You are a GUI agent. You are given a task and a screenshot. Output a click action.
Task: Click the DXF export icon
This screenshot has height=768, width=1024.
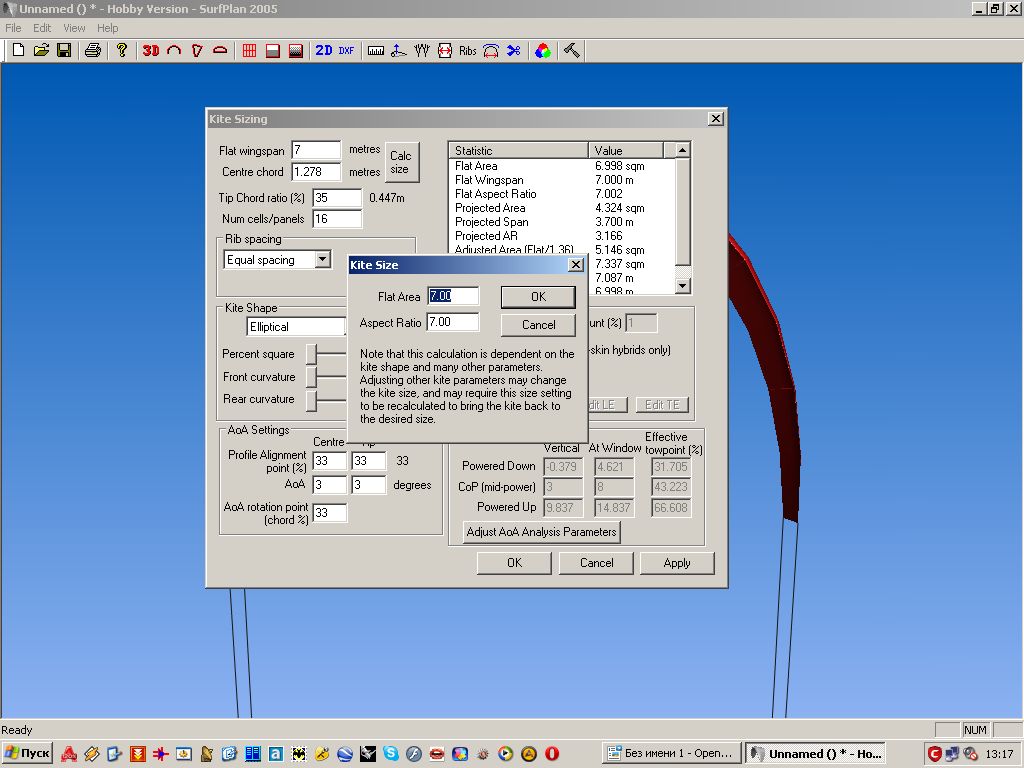click(x=346, y=50)
